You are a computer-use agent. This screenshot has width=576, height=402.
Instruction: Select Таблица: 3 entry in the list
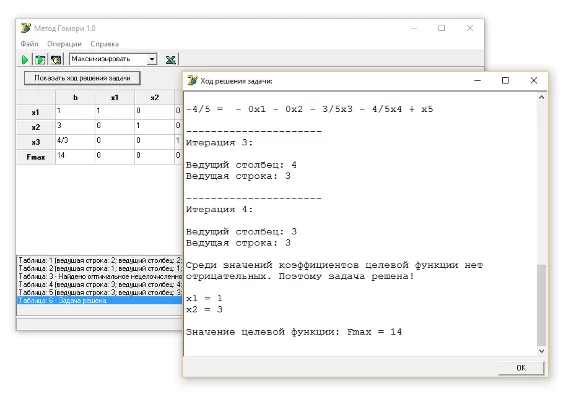tap(100, 276)
